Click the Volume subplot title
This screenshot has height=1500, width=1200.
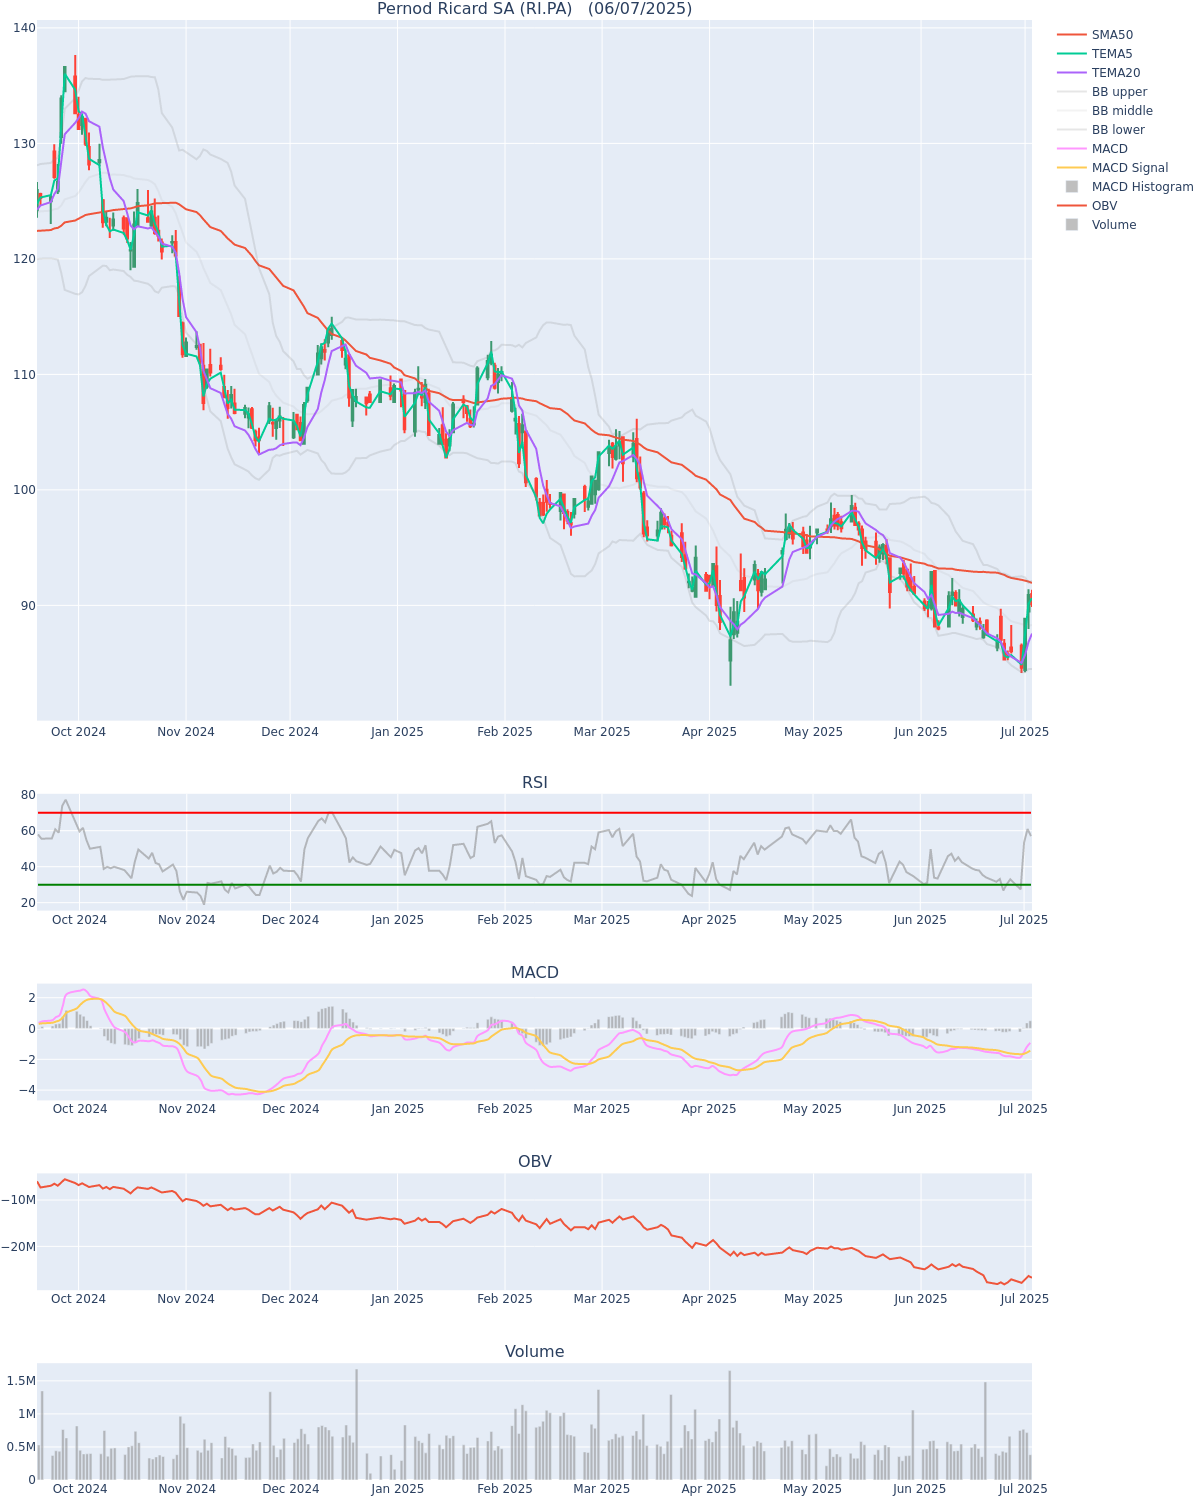tap(534, 1352)
